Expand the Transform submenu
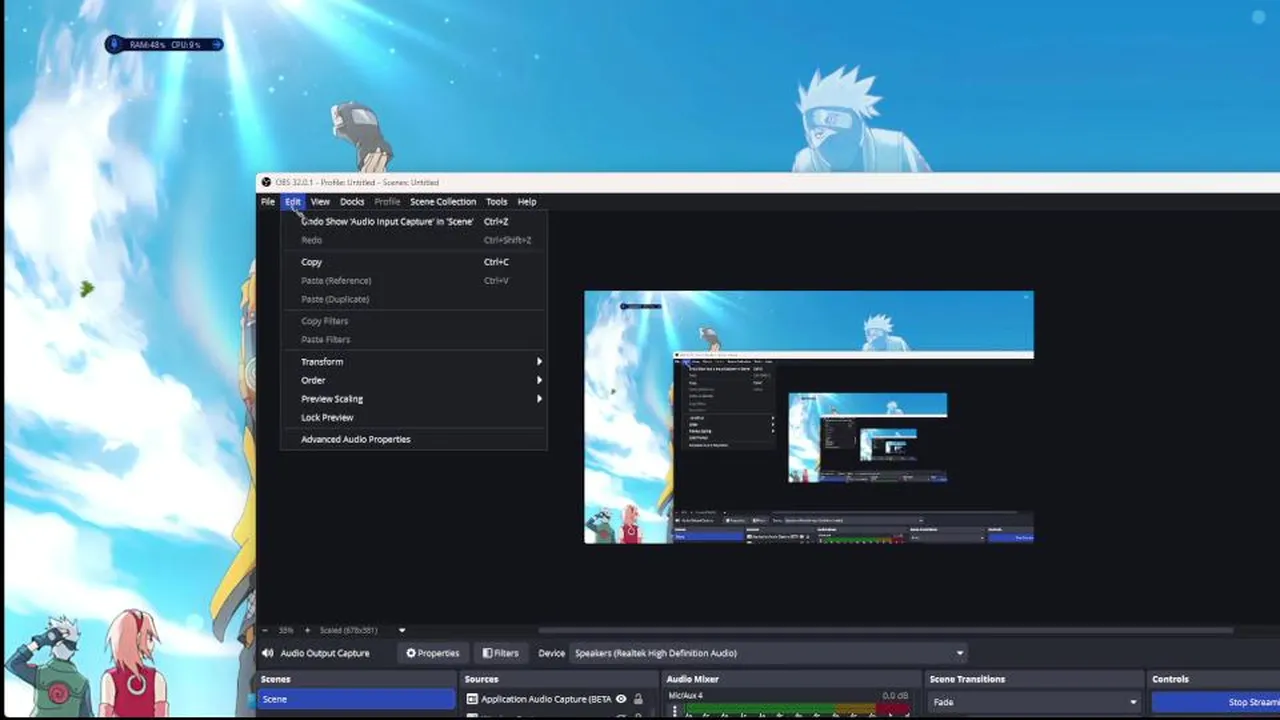1280x720 pixels. click(x=413, y=361)
